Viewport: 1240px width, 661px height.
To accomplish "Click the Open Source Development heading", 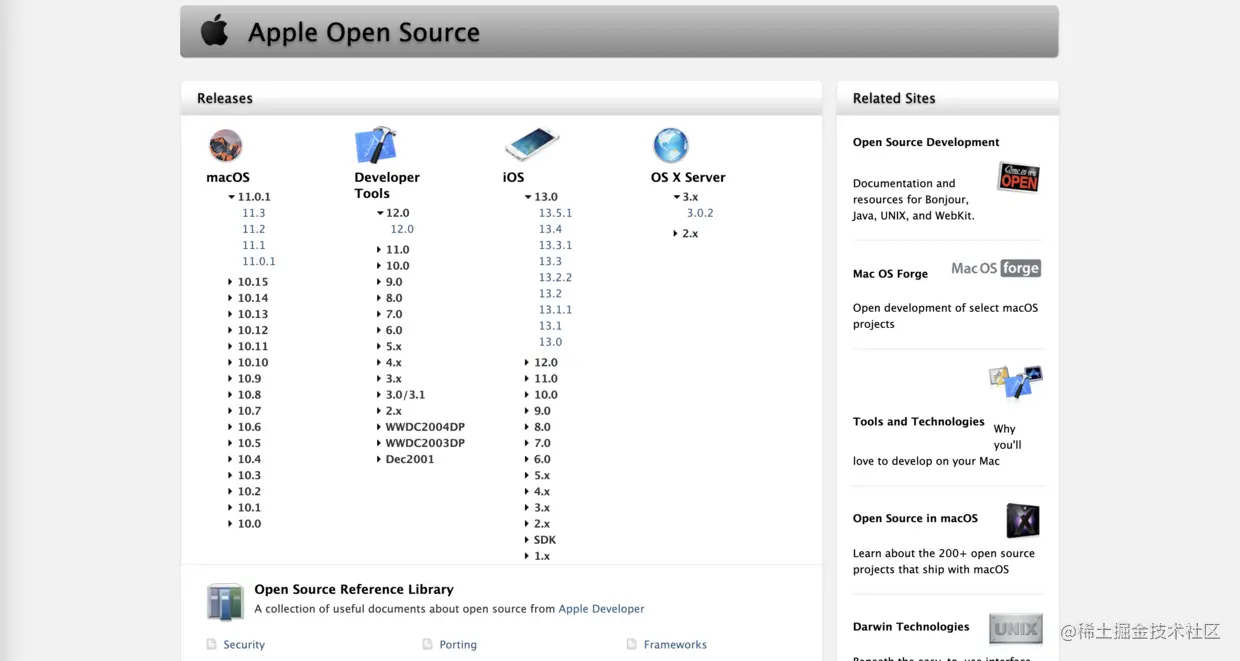I will (926, 142).
